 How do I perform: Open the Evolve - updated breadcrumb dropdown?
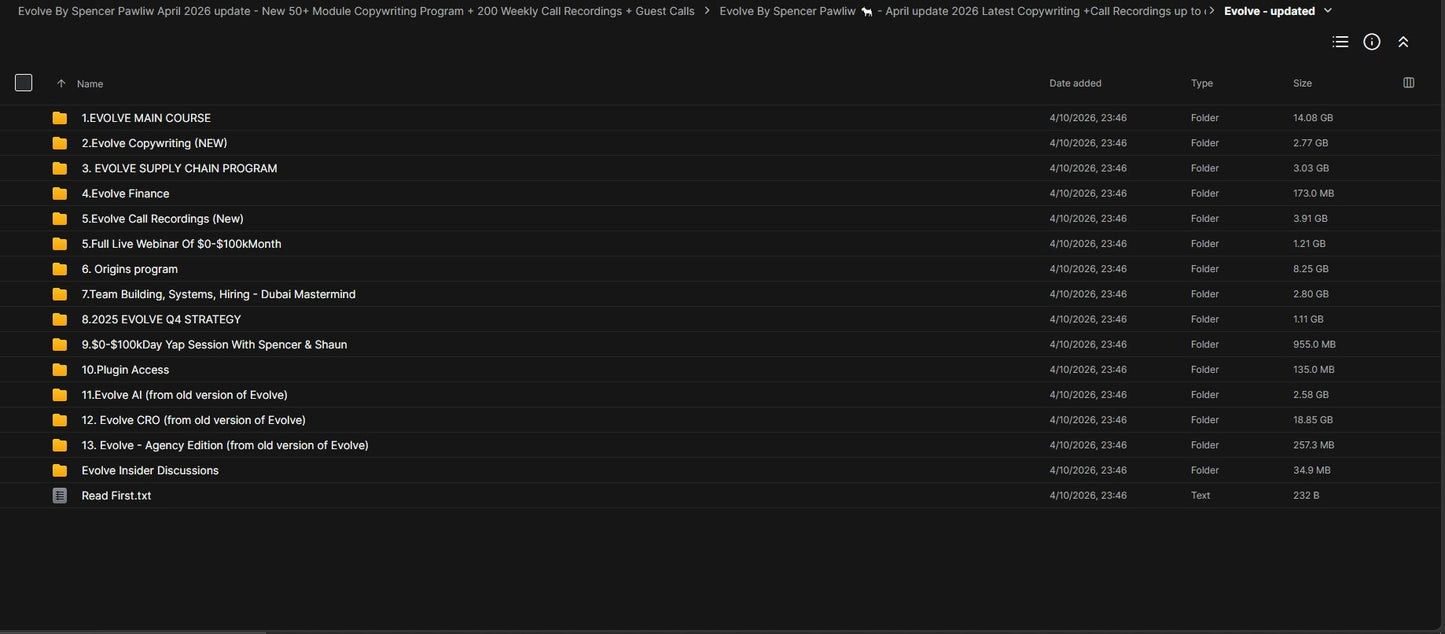click(x=1328, y=11)
